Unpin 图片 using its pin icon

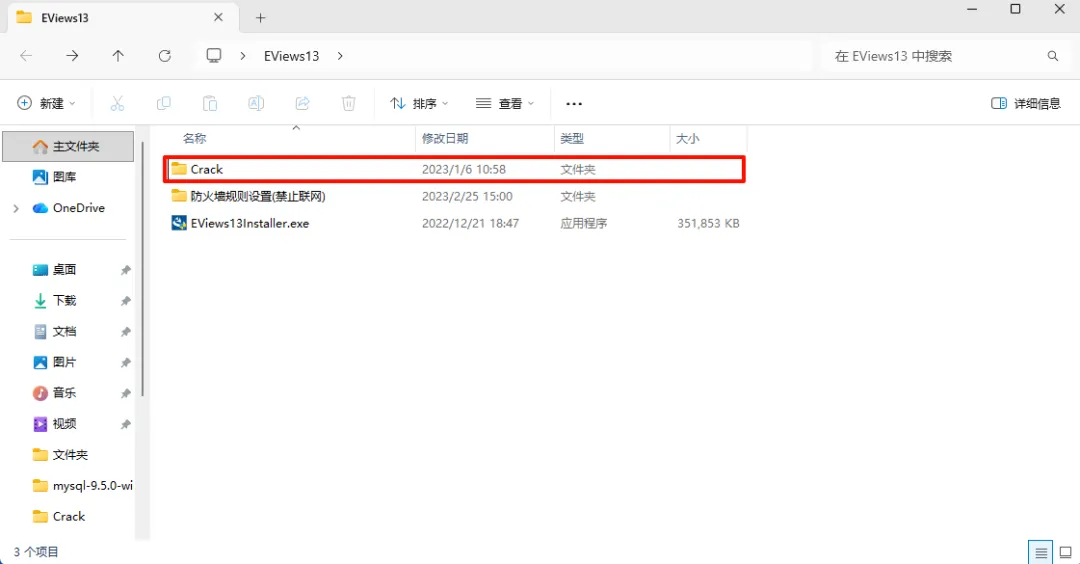click(x=125, y=362)
